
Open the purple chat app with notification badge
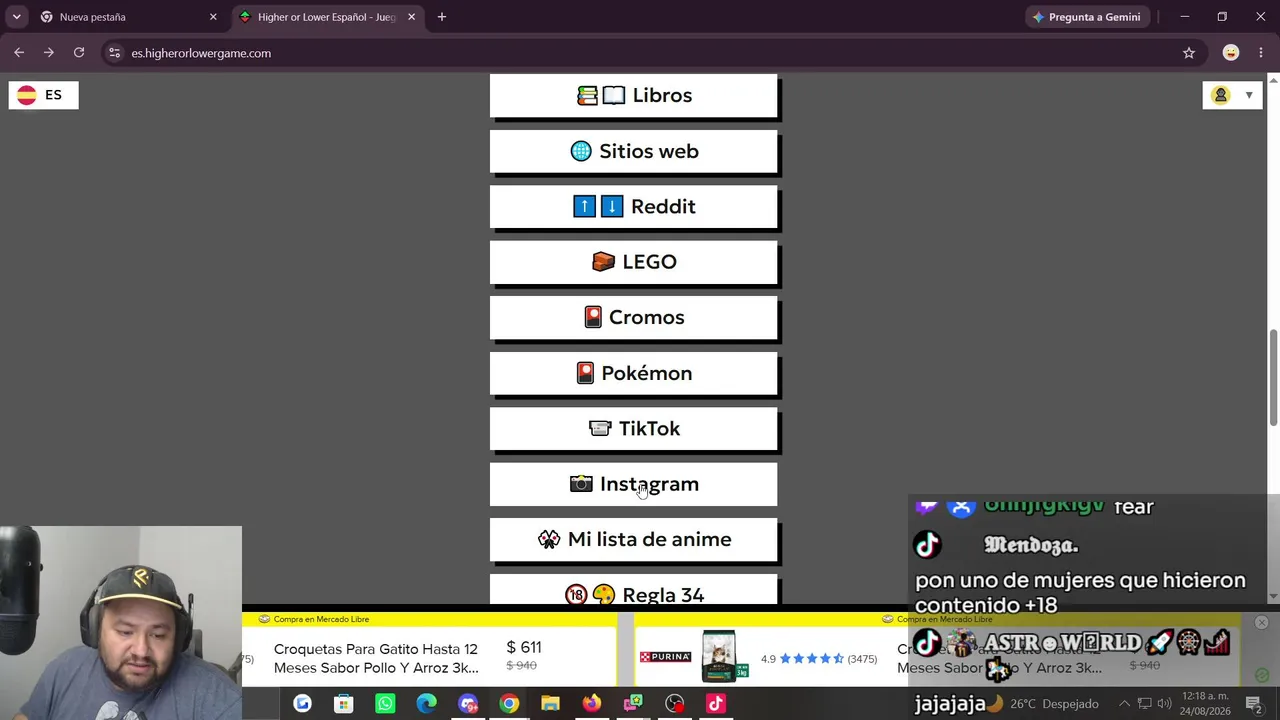coord(468,704)
